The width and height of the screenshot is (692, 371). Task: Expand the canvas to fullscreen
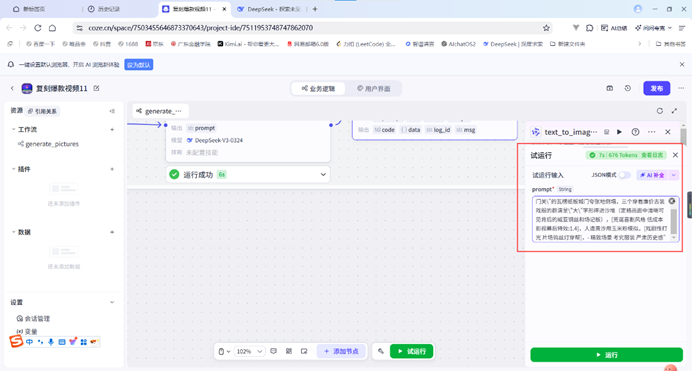pyautogui.click(x=674, y=111)
